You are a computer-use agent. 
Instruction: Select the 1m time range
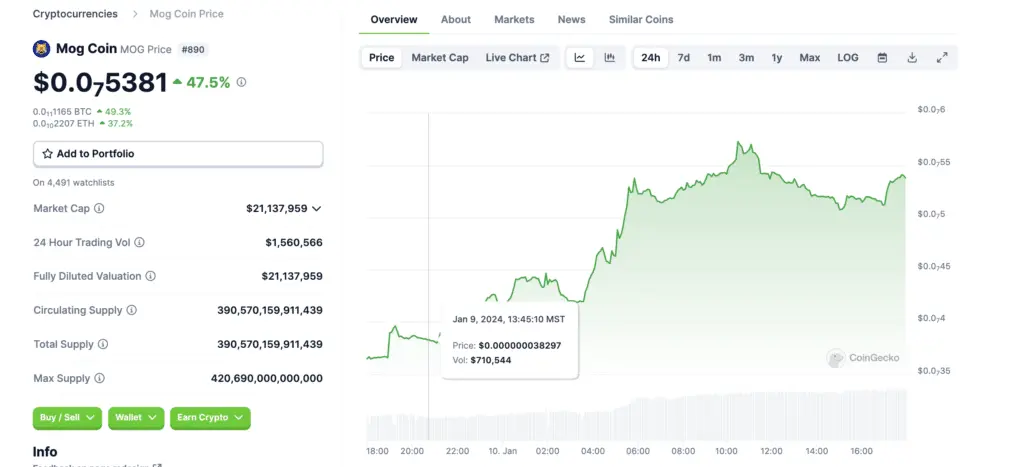pyautogui.click(x=714, y=57)
